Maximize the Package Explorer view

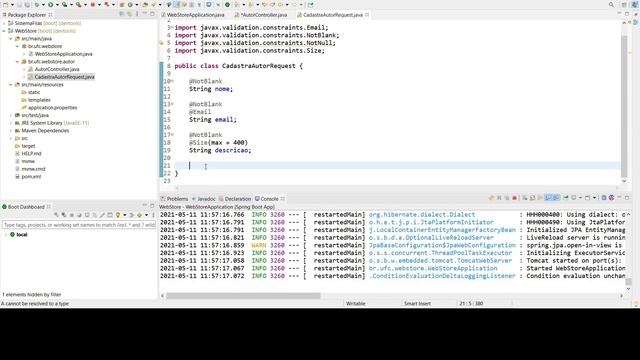tap(152, 14)
